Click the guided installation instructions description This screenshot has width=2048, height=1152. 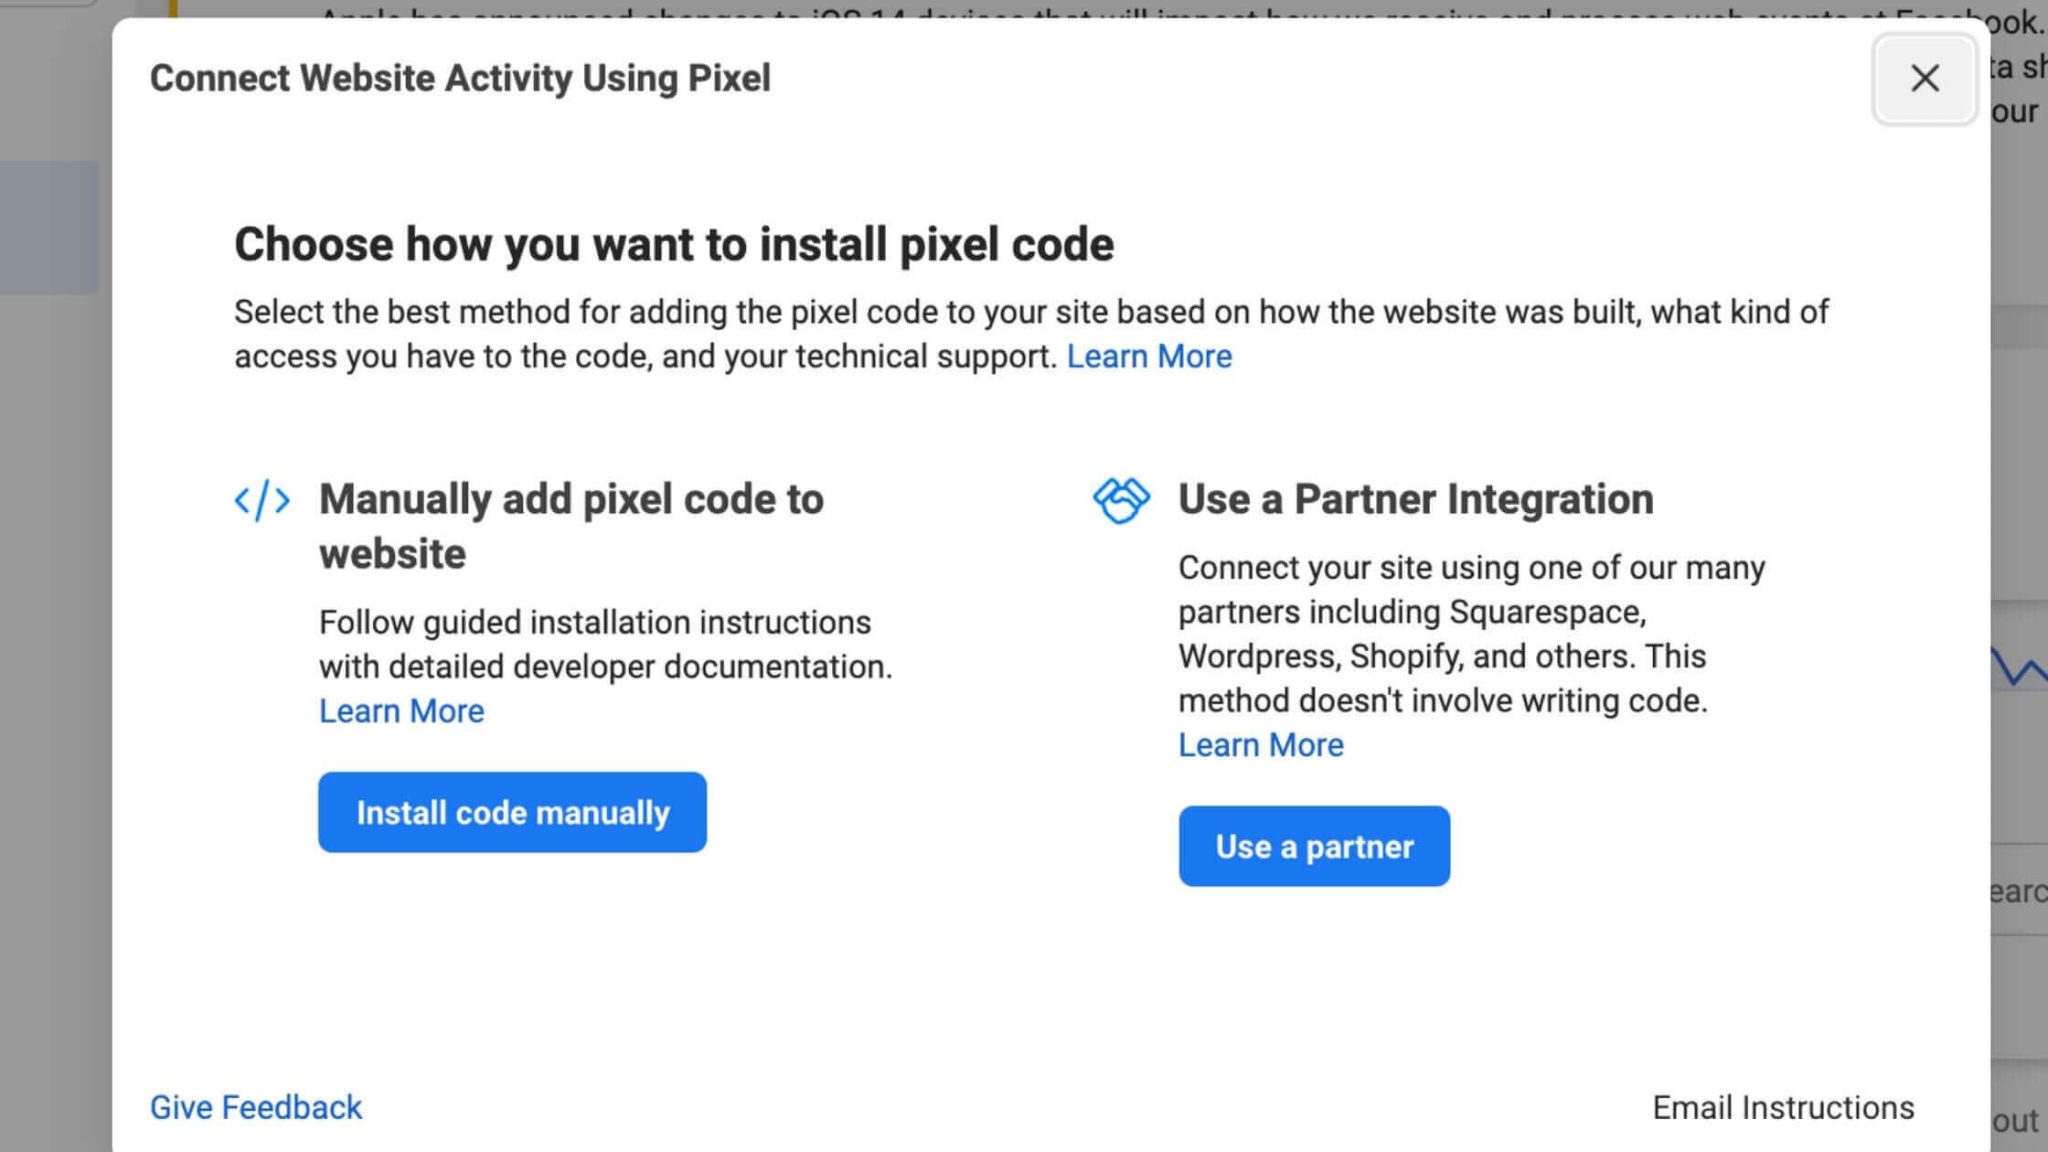605,644
